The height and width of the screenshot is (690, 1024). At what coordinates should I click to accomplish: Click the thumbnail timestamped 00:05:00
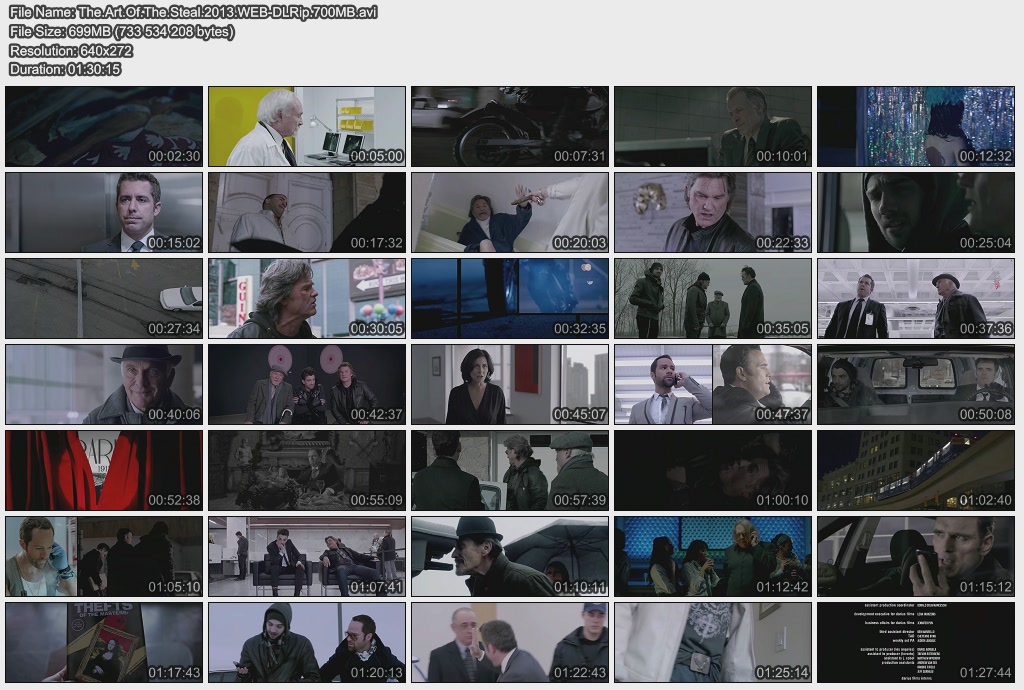[306, 126]
